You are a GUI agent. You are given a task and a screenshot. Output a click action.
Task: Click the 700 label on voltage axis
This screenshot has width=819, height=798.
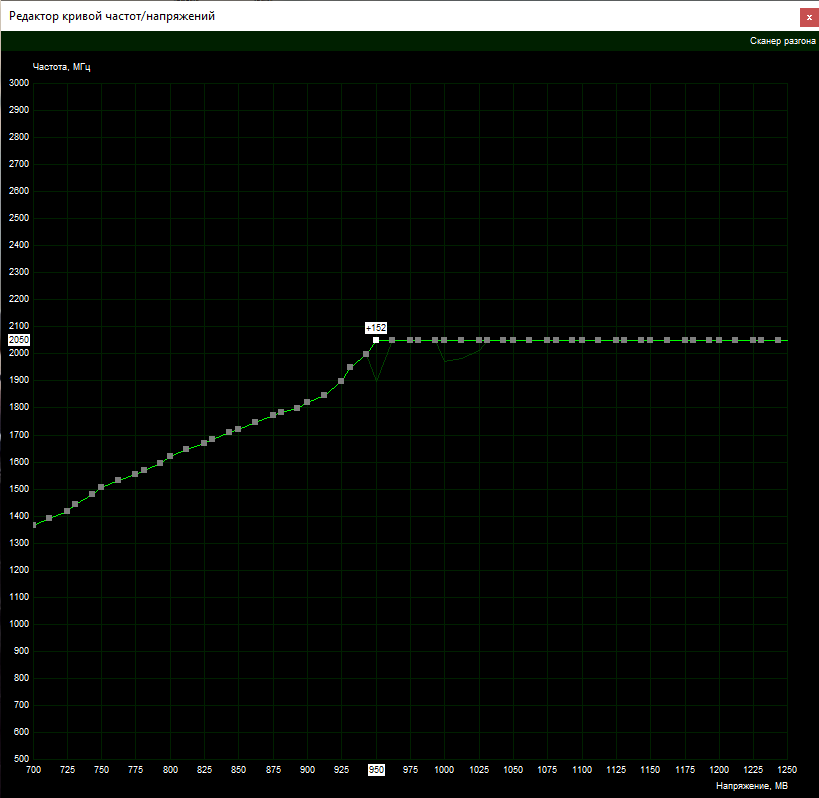[x=33, y=770]
